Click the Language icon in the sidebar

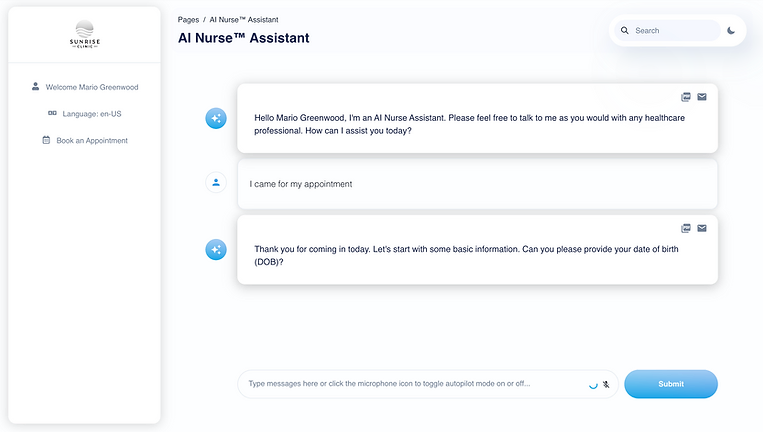click(52, 113)
